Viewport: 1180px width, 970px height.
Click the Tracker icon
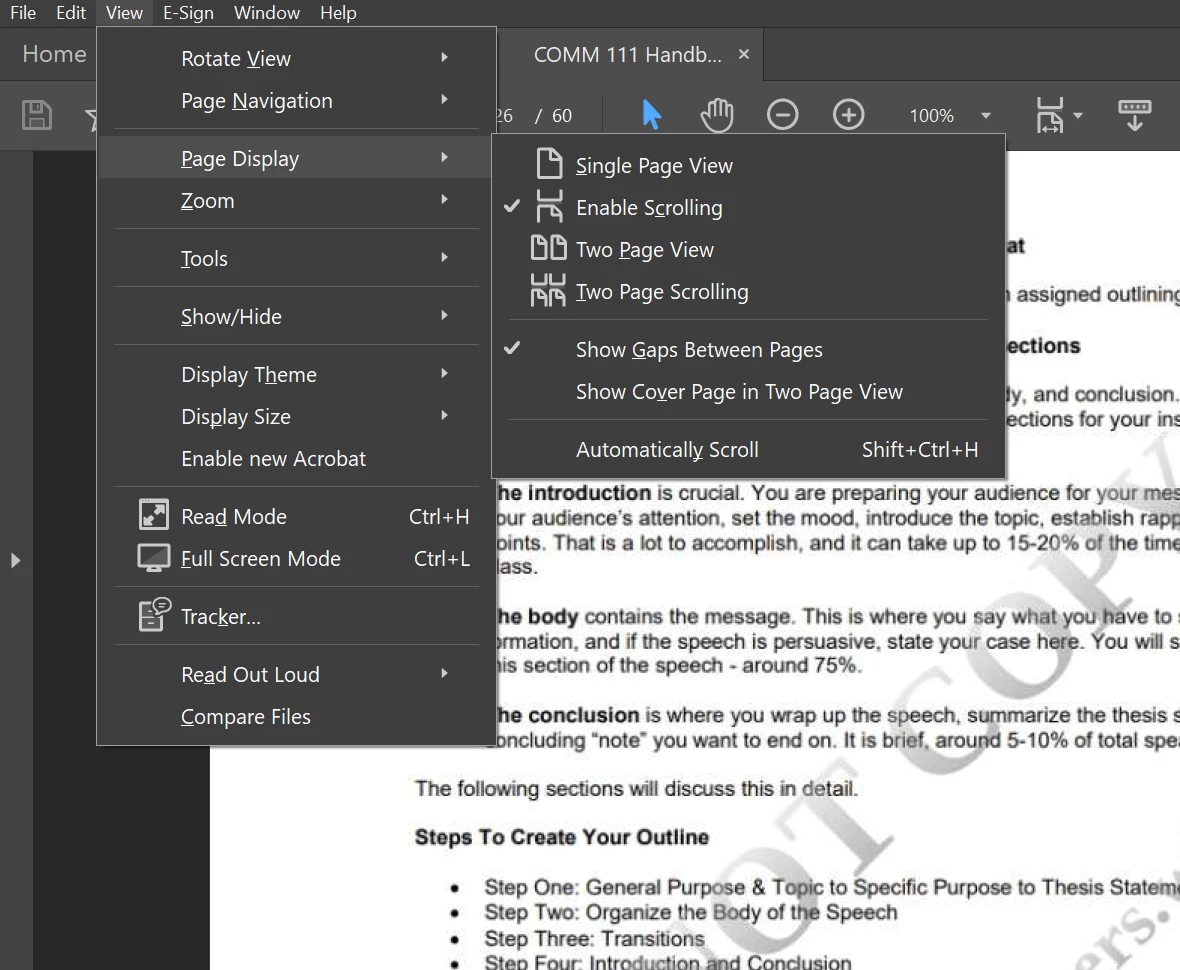[154, 615]
